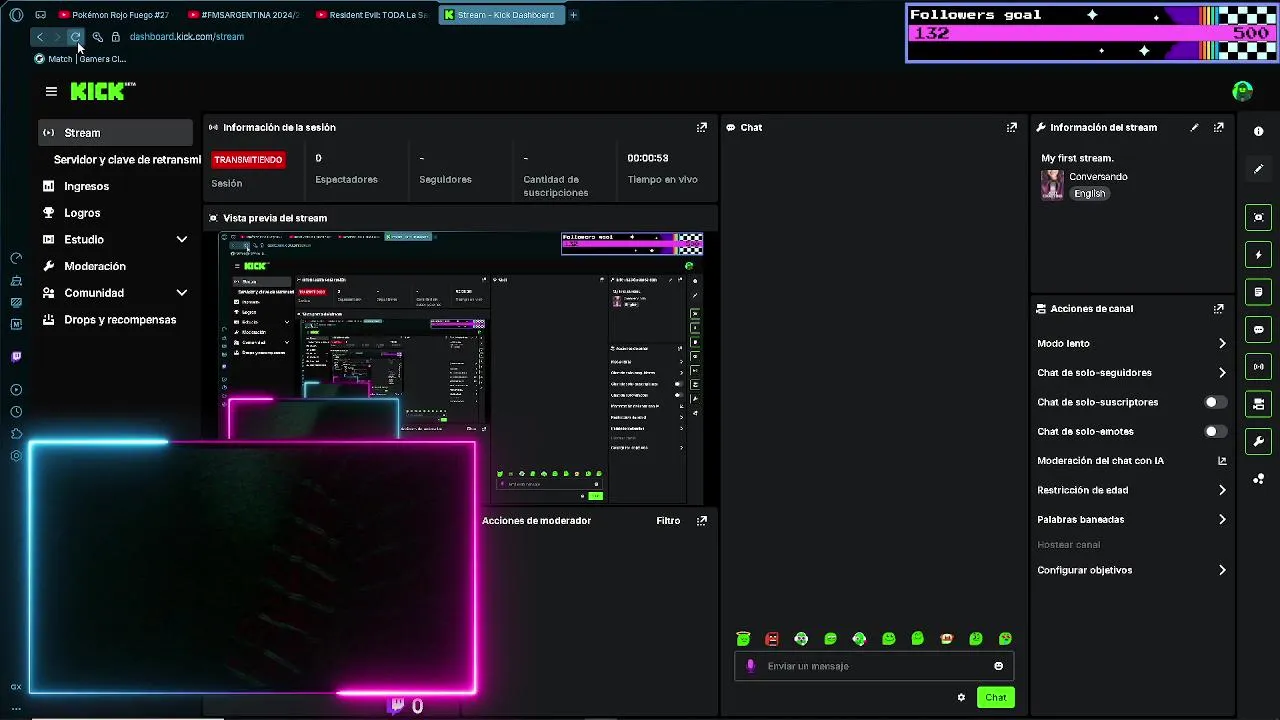Click the Followers goal progress bar
Image resolution: width=1280 pixels, height=720 pixels.
(x=1091, y=33)
